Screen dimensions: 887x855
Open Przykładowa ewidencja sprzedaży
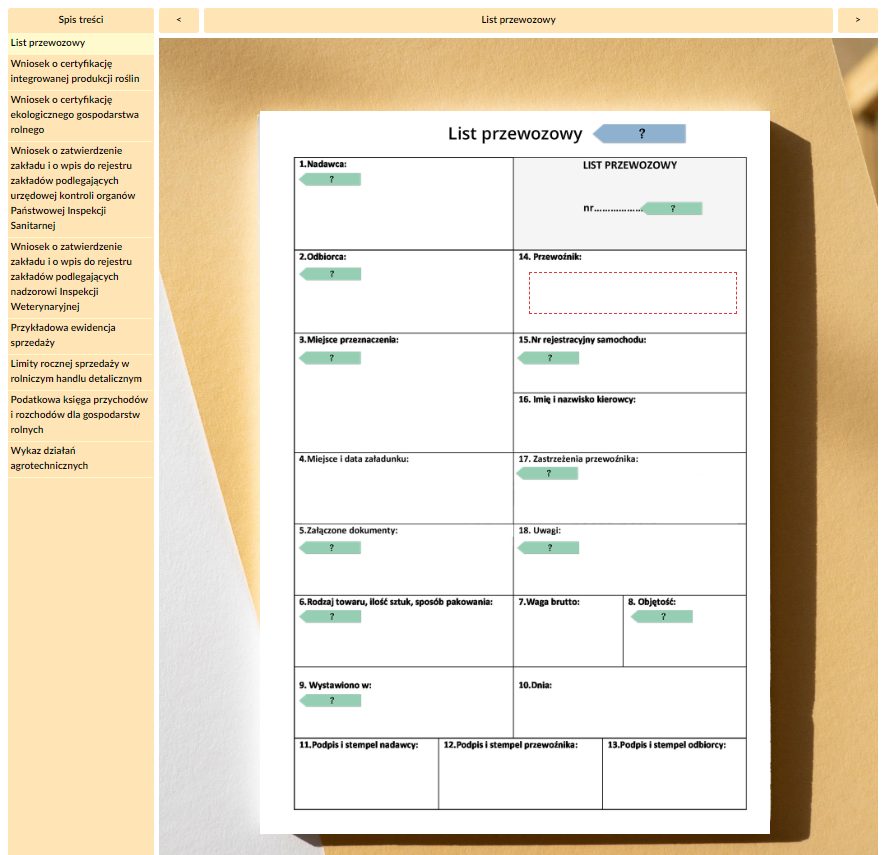(x=81, y=336)
